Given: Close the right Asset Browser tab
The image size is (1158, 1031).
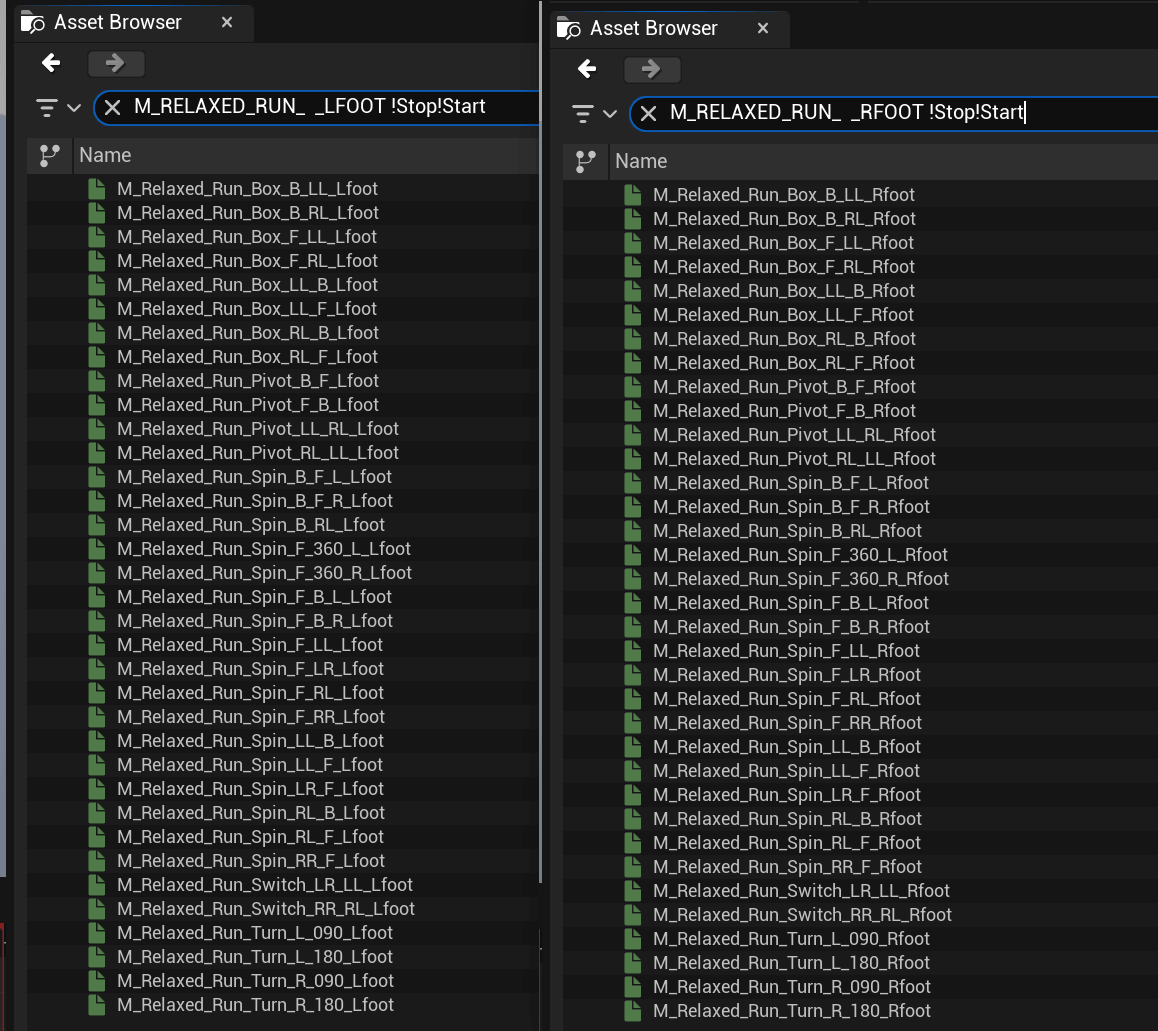Looking at the screenshot, I should click(x=763, y=28).
